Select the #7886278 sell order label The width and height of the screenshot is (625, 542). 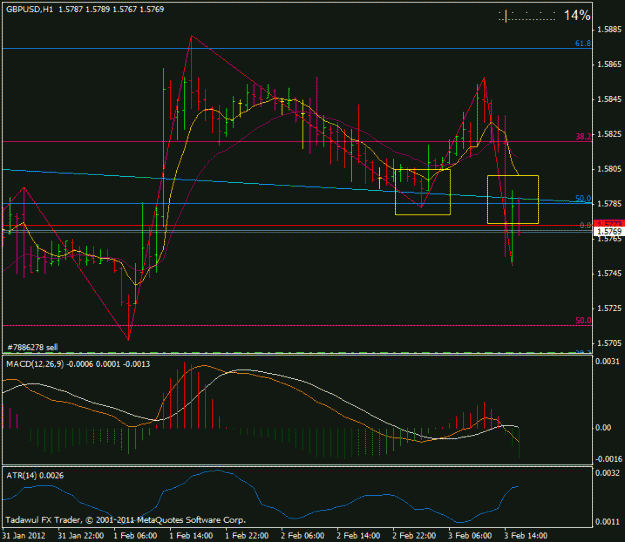pyautogui.click(x=33, y=347)
